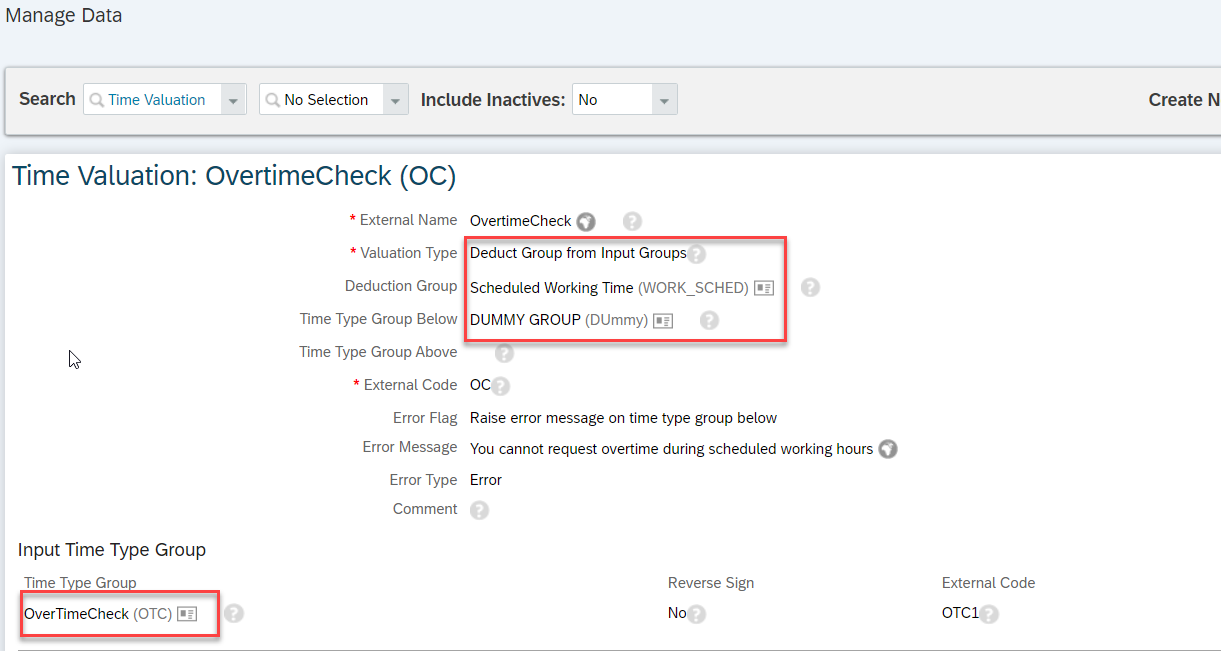Click the Include Inactives label

pyautogui.click(x=493, y=100)
